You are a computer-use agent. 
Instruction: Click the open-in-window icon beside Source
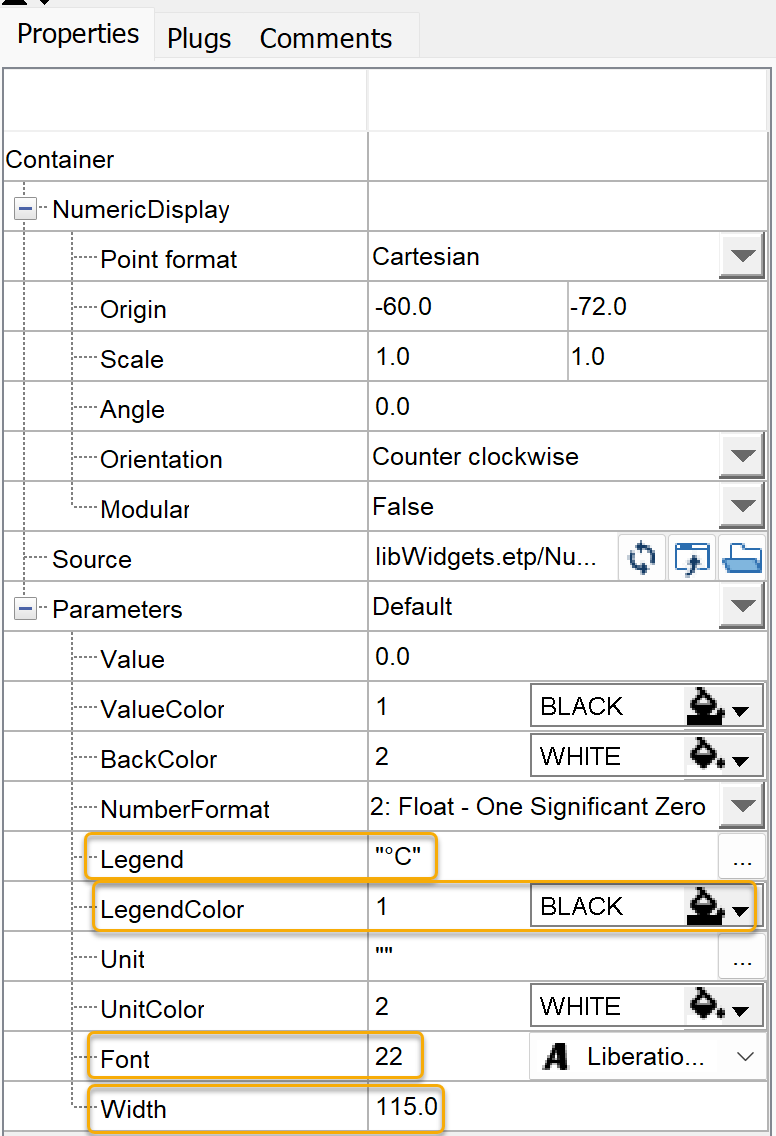(x=692, y=558)
